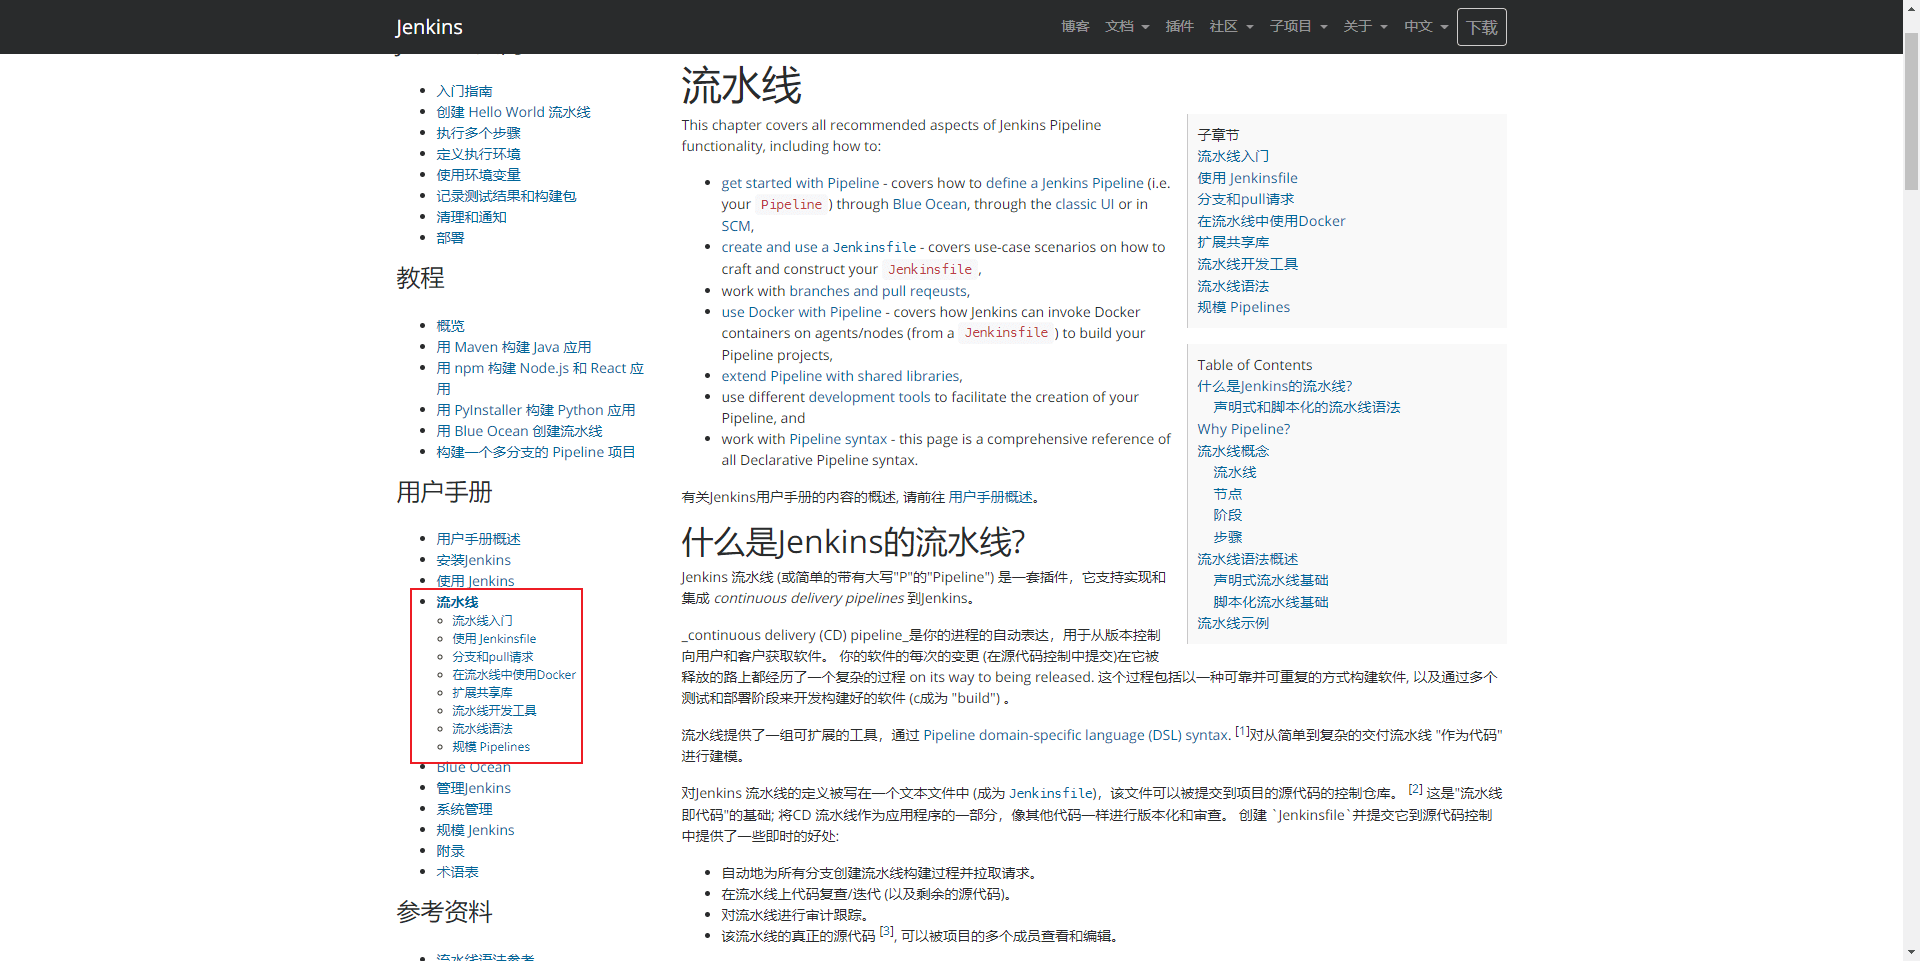Open 规模 Jenkins sidebar link
This screenshot has width=1920, height=961.
coord(475,830)
